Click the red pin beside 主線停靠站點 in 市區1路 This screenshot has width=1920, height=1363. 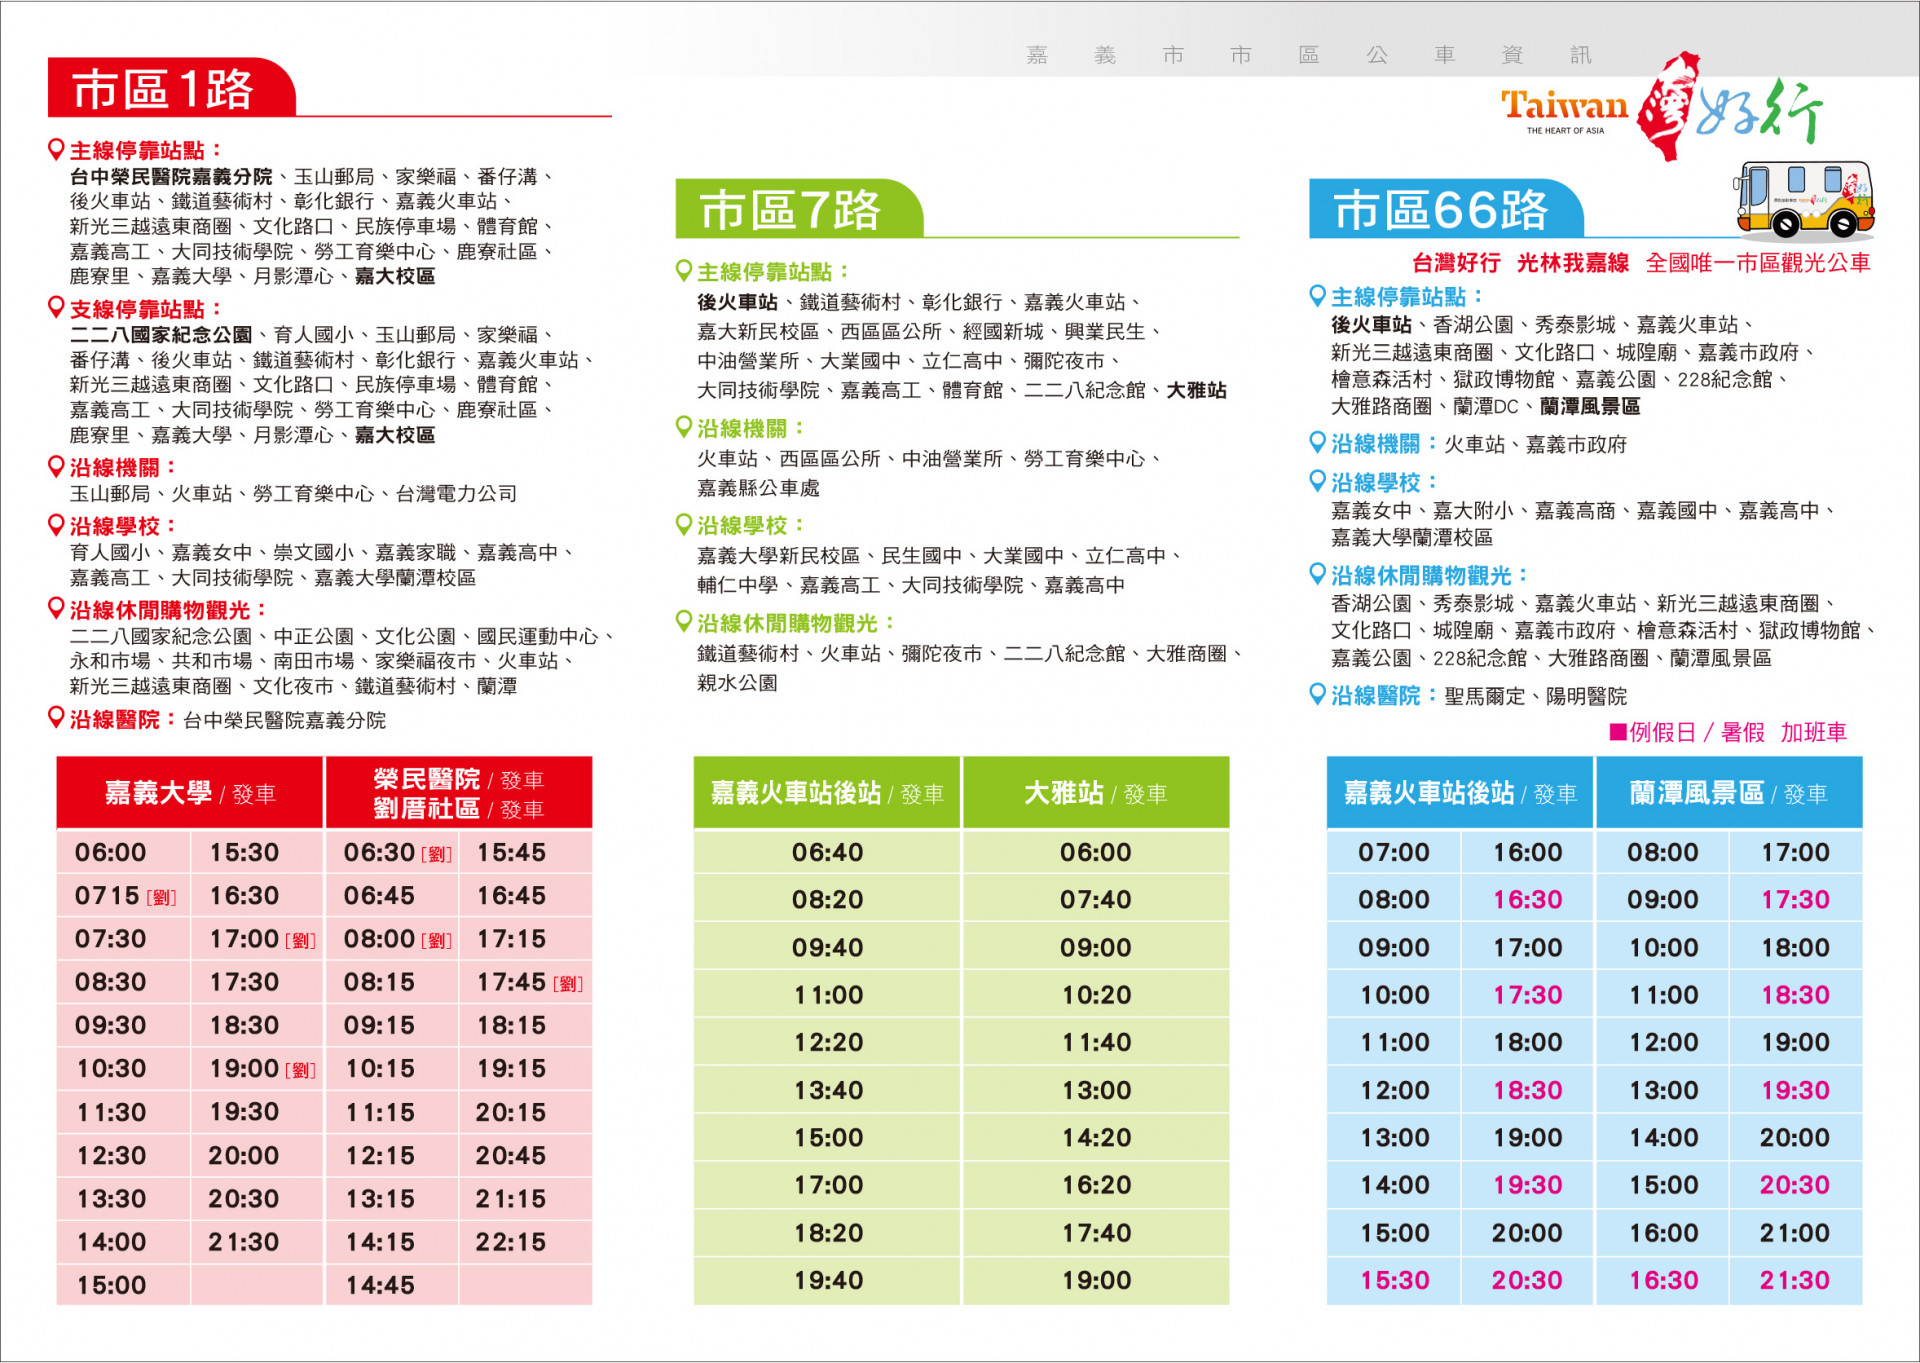[x=57, y=150]
